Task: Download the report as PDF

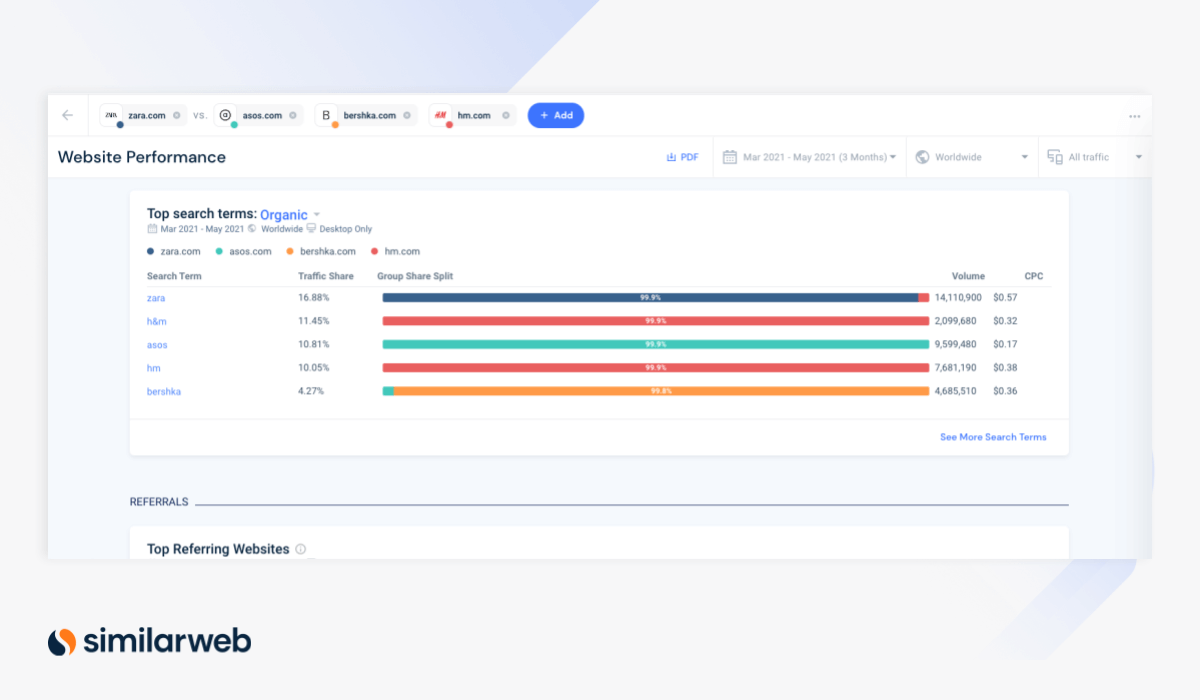Action: pyautogui.click(x=683, y=157)
